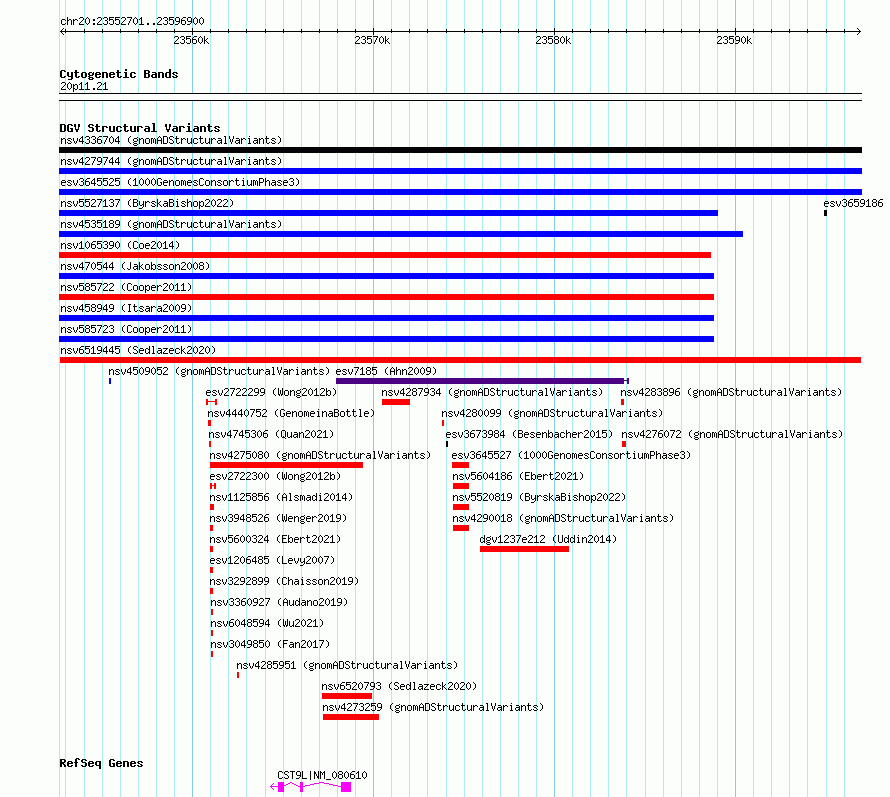This screenshot has width=890, height=797.
Task: Select esv3673984 Besenbacher2015 variant label
Action: [x=529, y=434]
